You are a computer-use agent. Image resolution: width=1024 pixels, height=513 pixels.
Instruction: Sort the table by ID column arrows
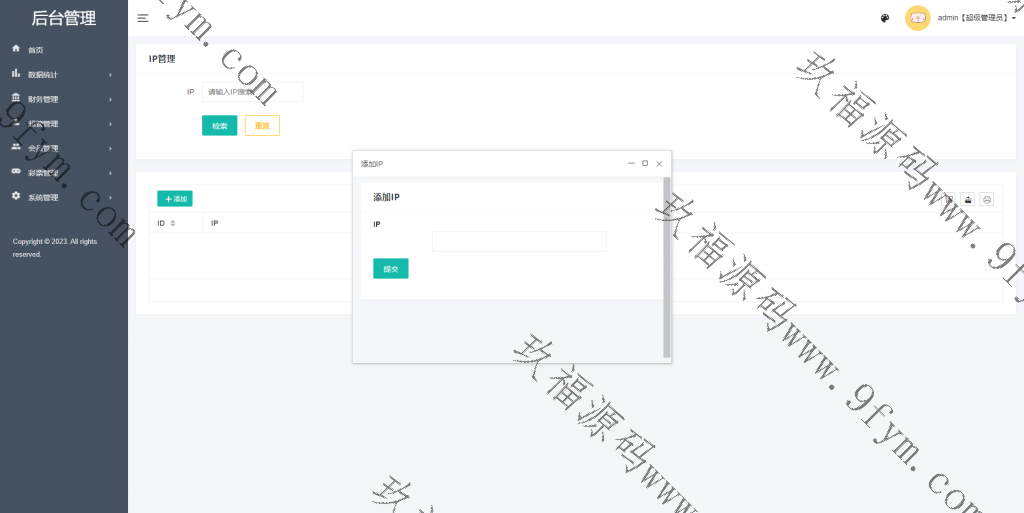click(172, 223)
